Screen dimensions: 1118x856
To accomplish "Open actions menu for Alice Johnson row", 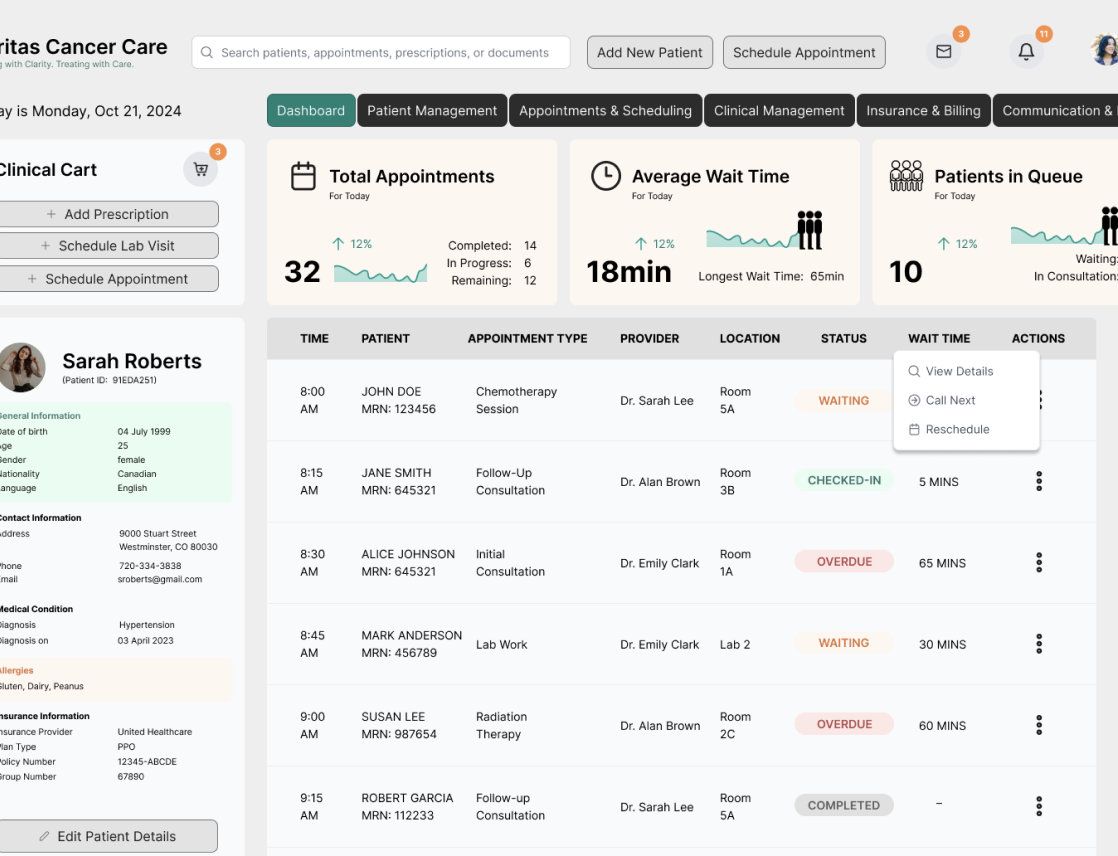I will [x=1039, y=563].
